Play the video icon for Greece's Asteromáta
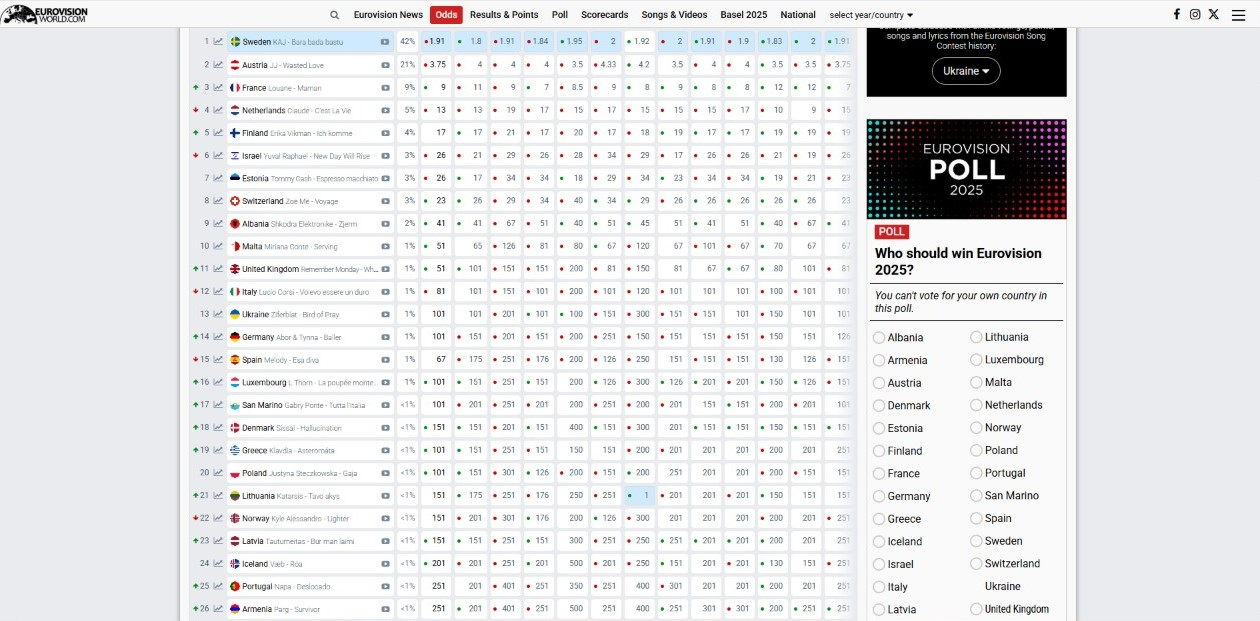1260x621 pixels. 385,451
